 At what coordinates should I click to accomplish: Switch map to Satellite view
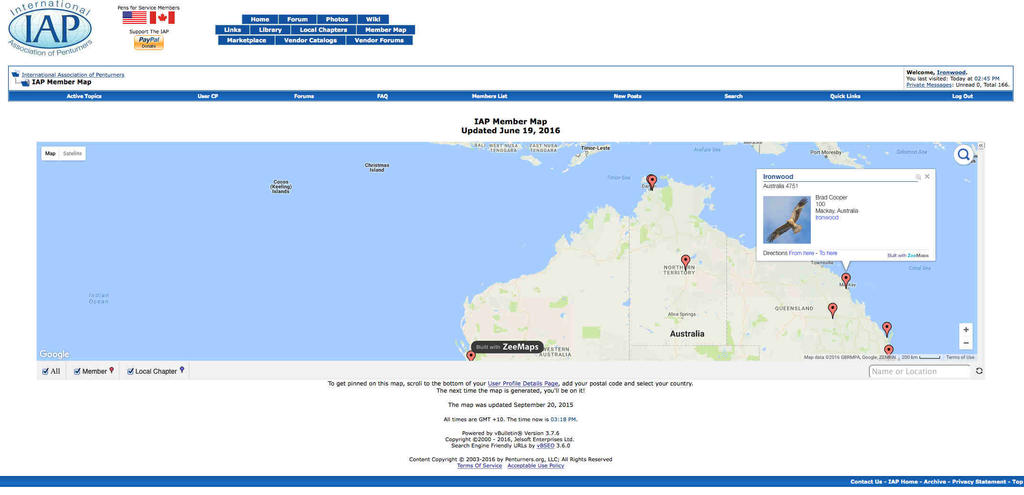(73, 153)
